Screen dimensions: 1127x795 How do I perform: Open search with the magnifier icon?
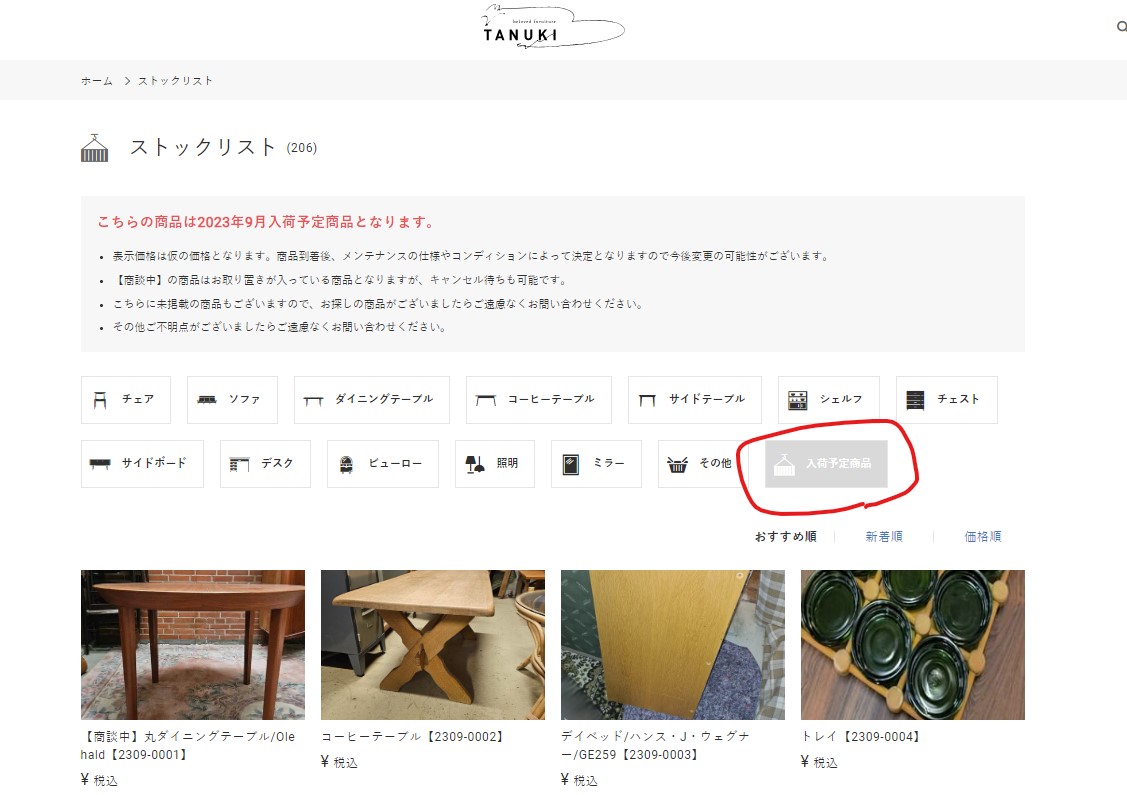pyautogui.click(x=1121, y=28)
